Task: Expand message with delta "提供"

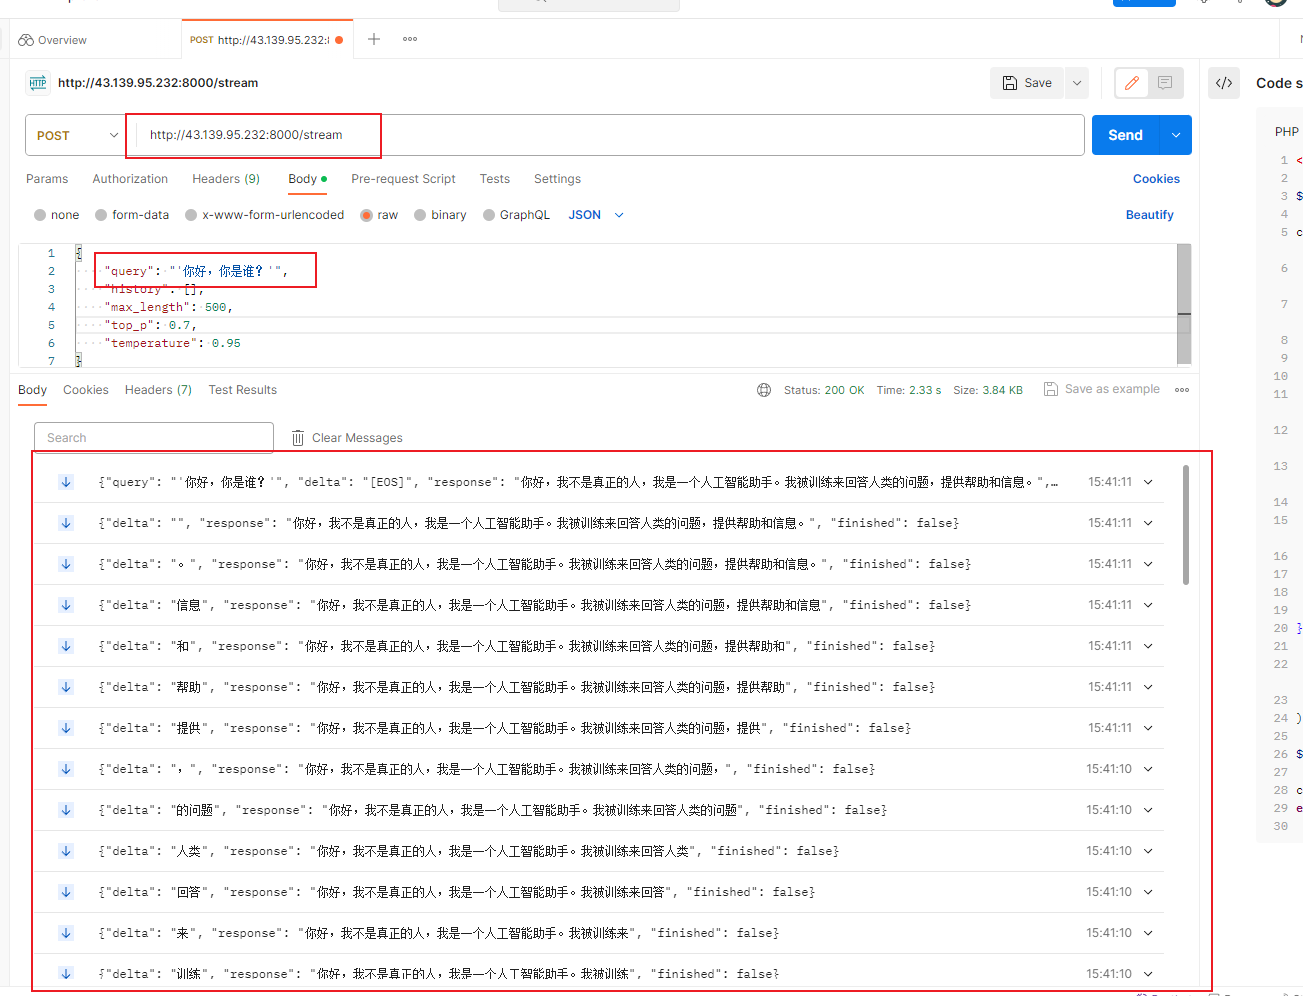Action: click(x=1148, y=728)
